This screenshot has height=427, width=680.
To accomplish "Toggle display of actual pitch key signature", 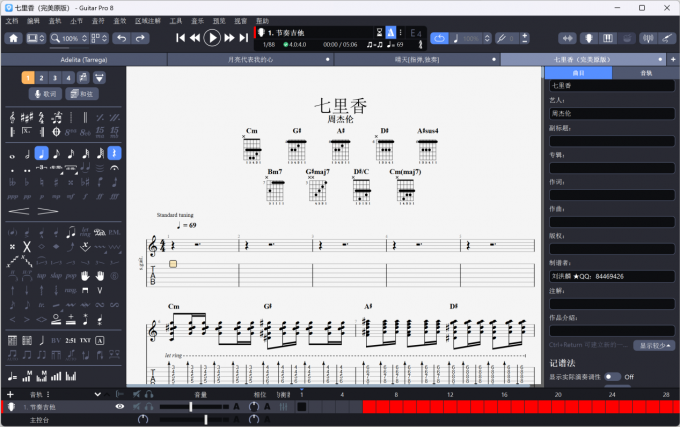I will [629, 377].
